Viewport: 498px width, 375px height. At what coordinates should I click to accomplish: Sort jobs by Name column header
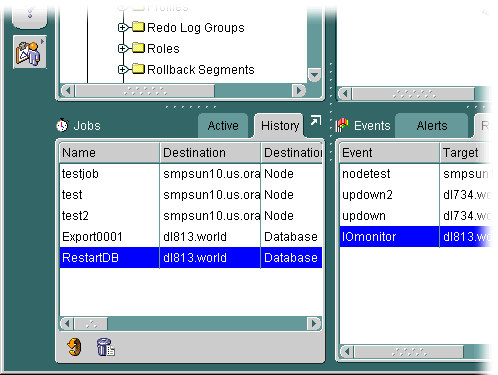(109, 153)
